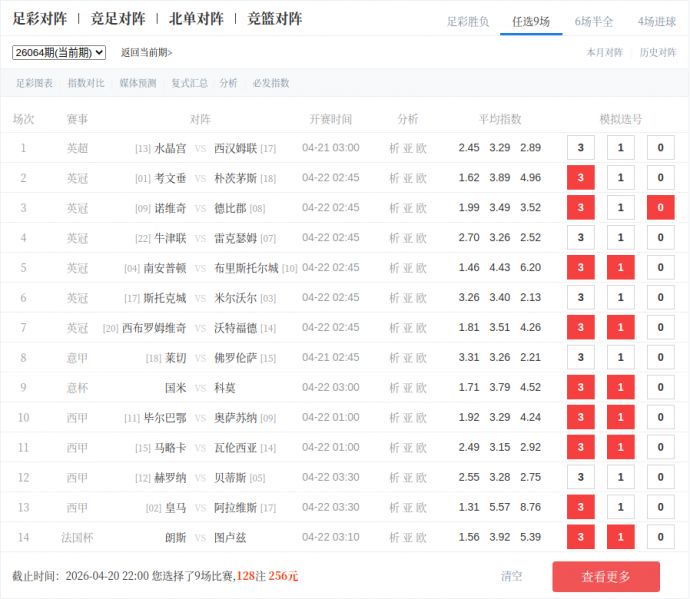The image size is (690, 599).
Task: Open the 本月对阵 link
Action: (x=604, y=53)
